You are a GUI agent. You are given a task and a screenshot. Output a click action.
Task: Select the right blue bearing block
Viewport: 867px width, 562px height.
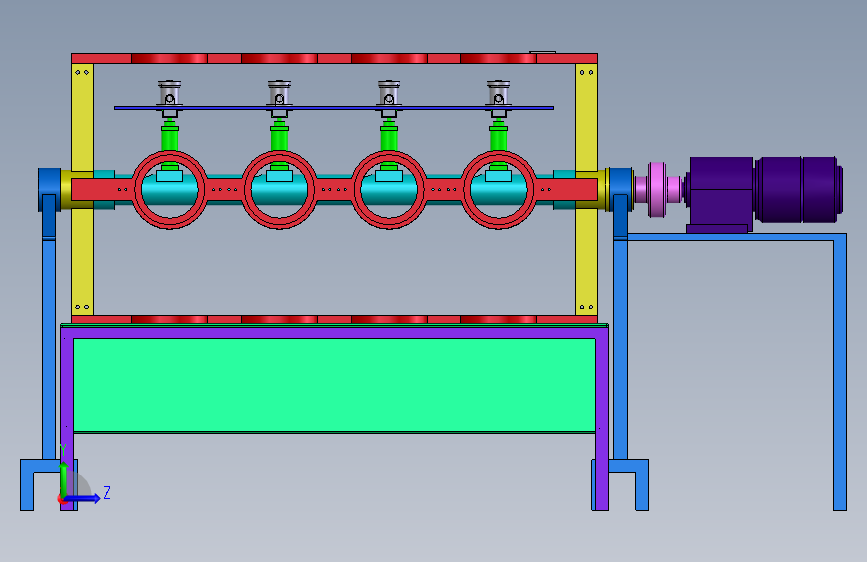tap(621, 190)
